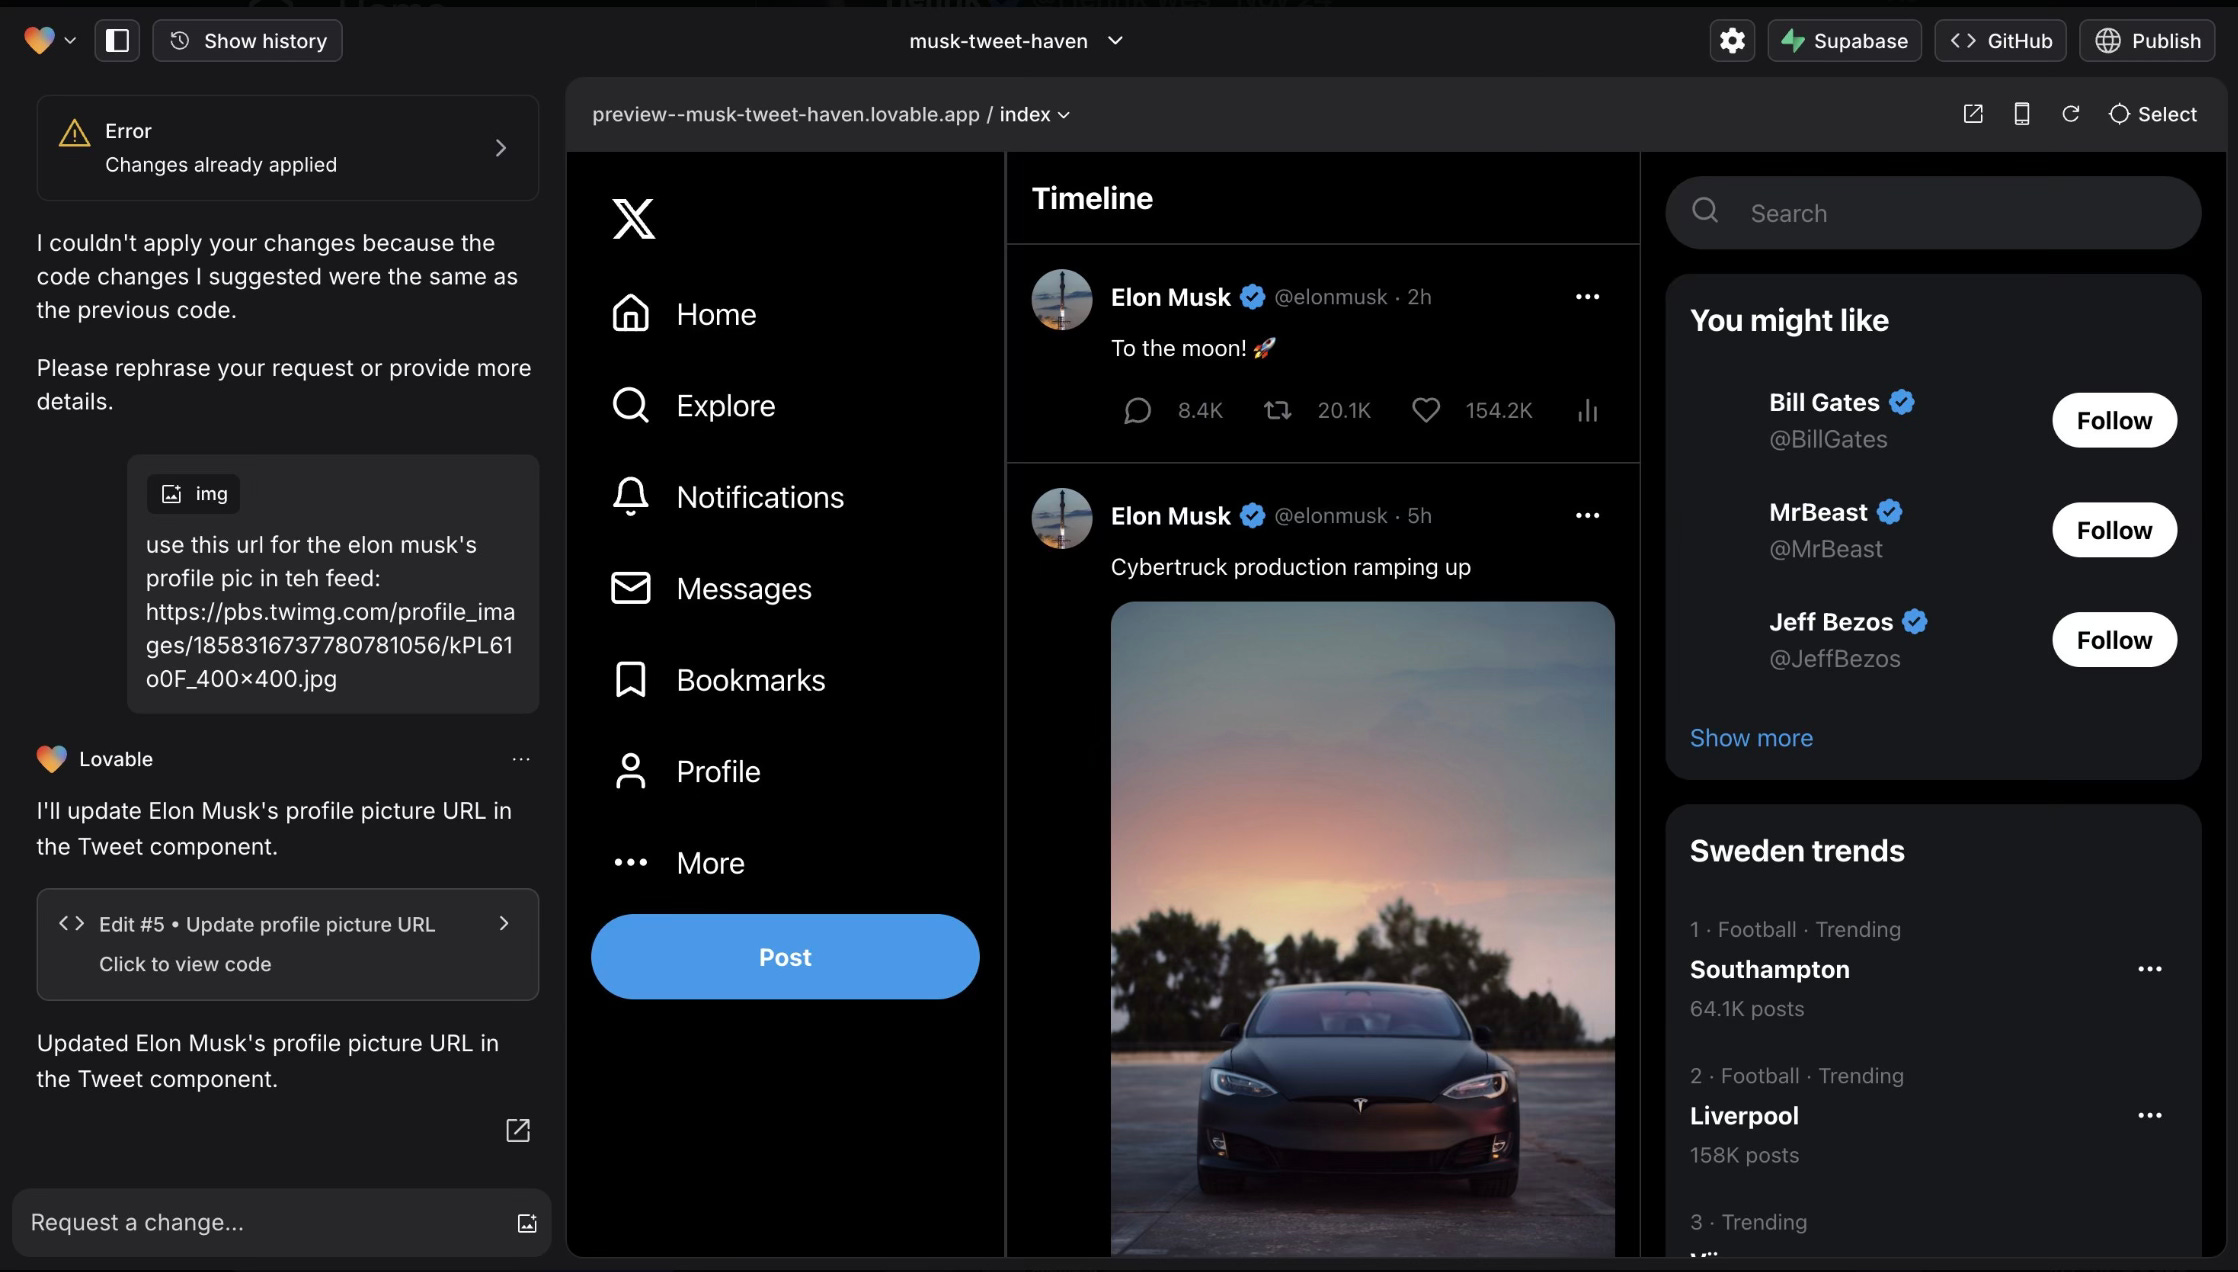Open options for Southampton trend
Image resolution: width=2238 pixels, height=1272 pixels.
[2149, 969]
